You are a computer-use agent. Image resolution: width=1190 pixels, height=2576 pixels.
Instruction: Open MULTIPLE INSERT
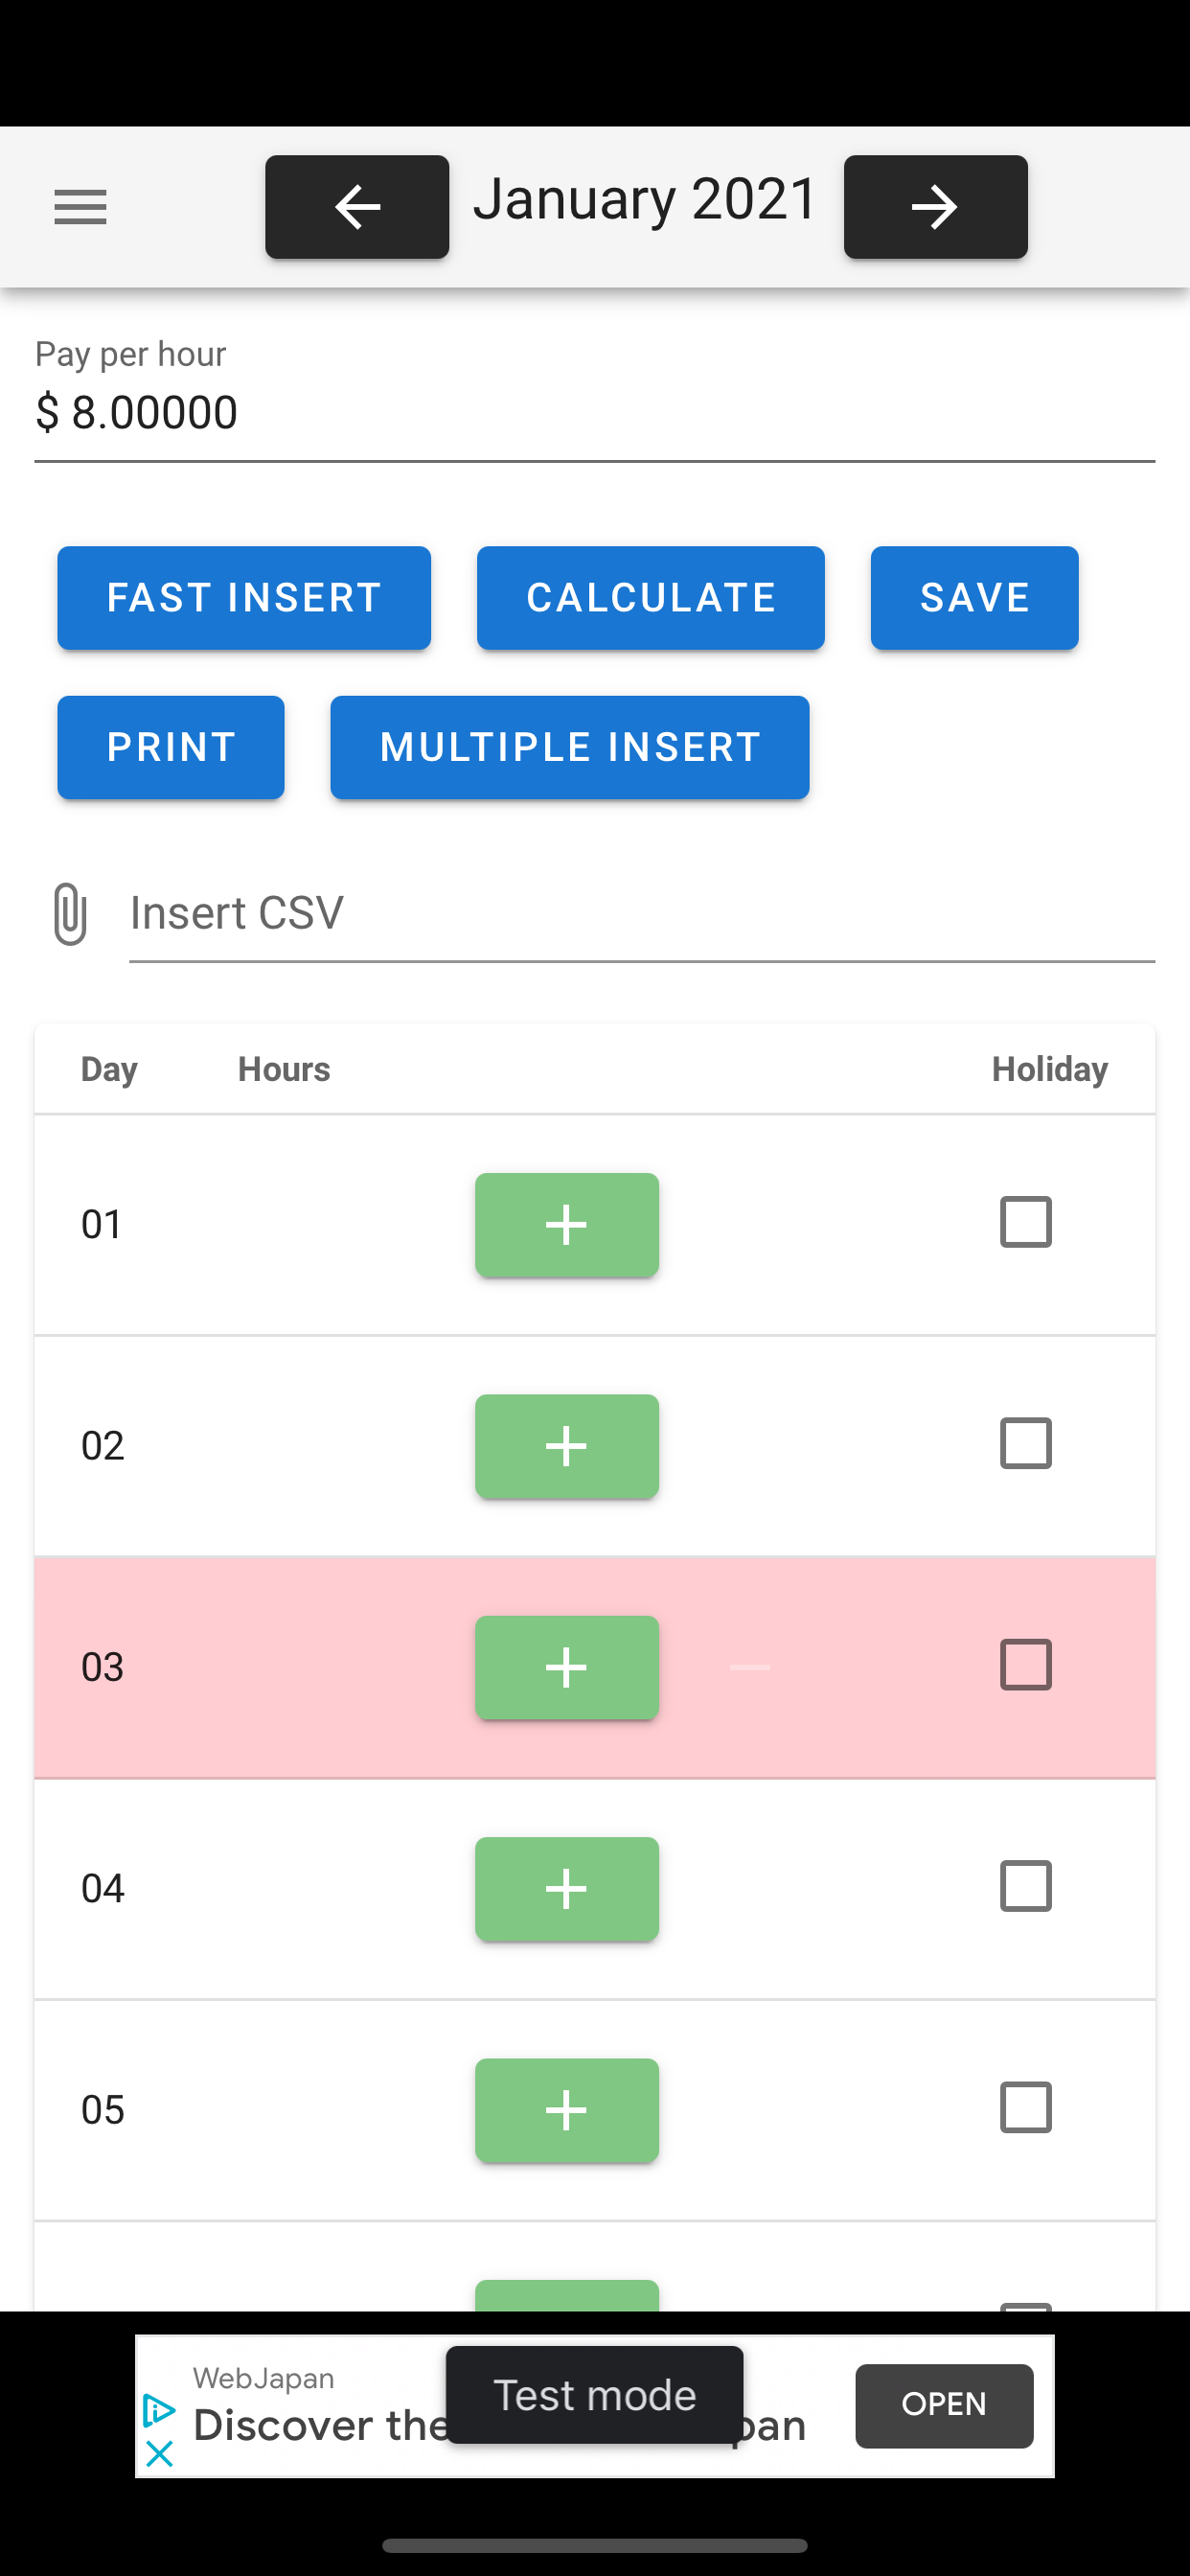click(569, 747)
